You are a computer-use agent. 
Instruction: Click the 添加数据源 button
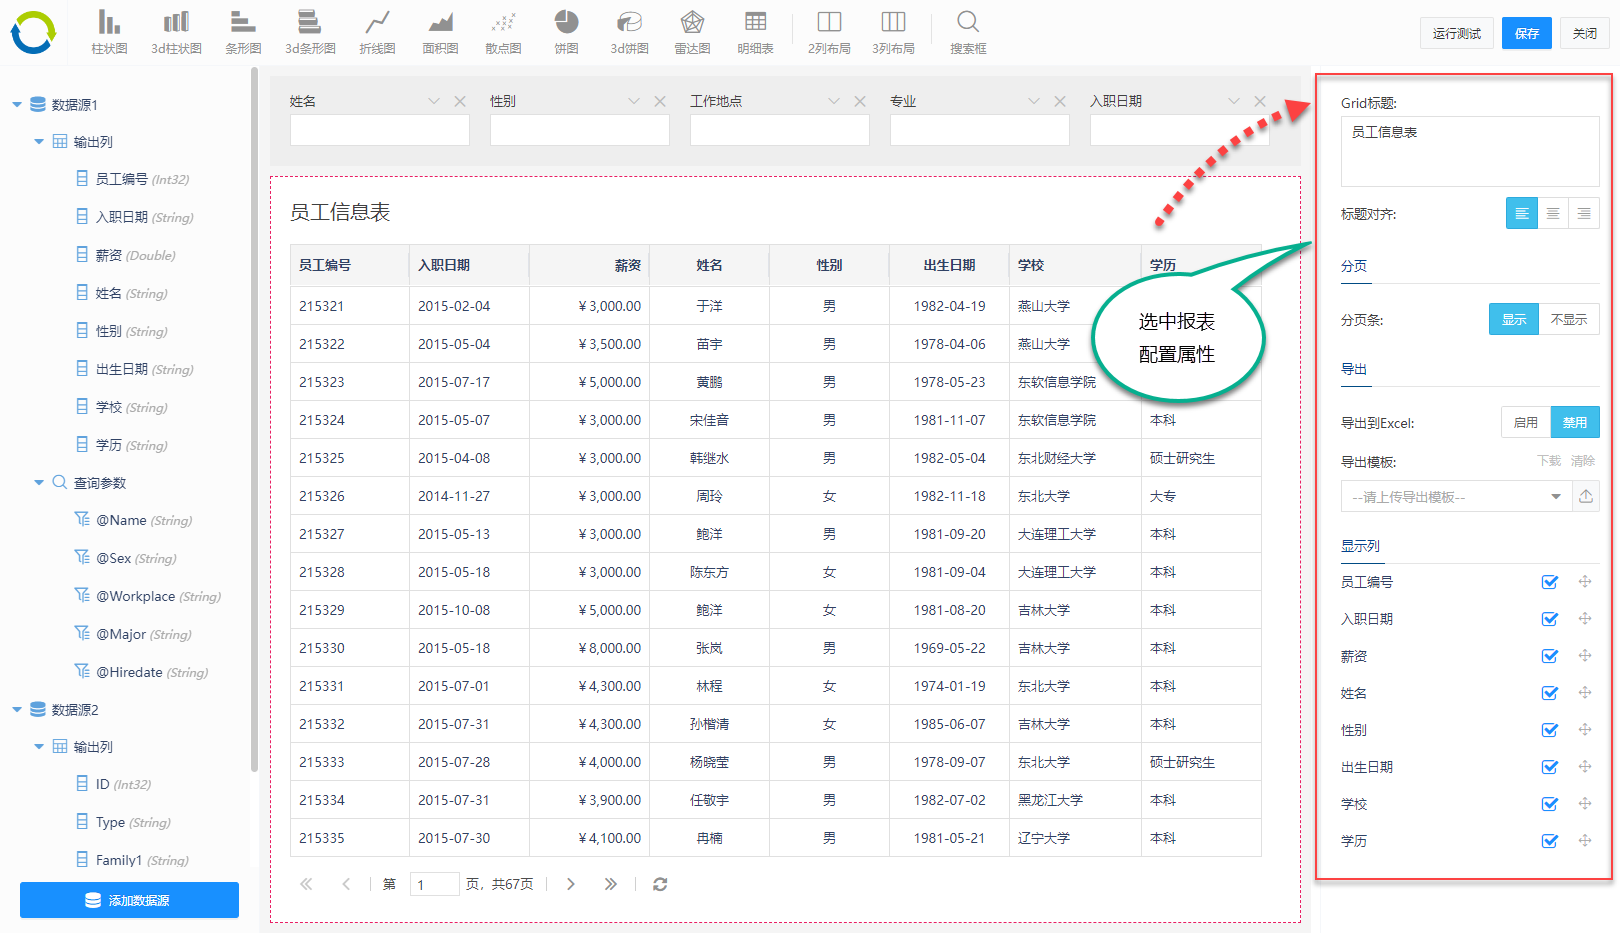point(129,900)
